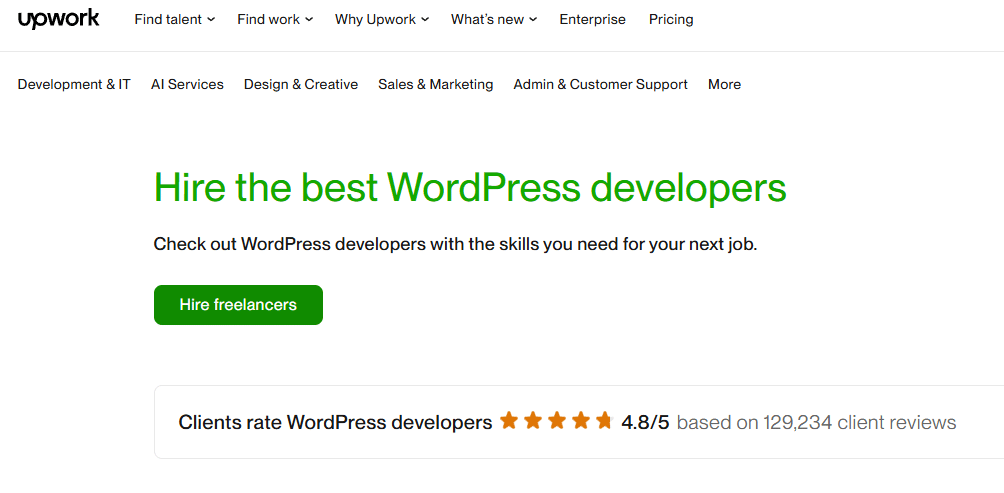This screenshot has width=1004, height=493.
Task: Open the Why Upwork dropdown
Action: tap(382, 20)
